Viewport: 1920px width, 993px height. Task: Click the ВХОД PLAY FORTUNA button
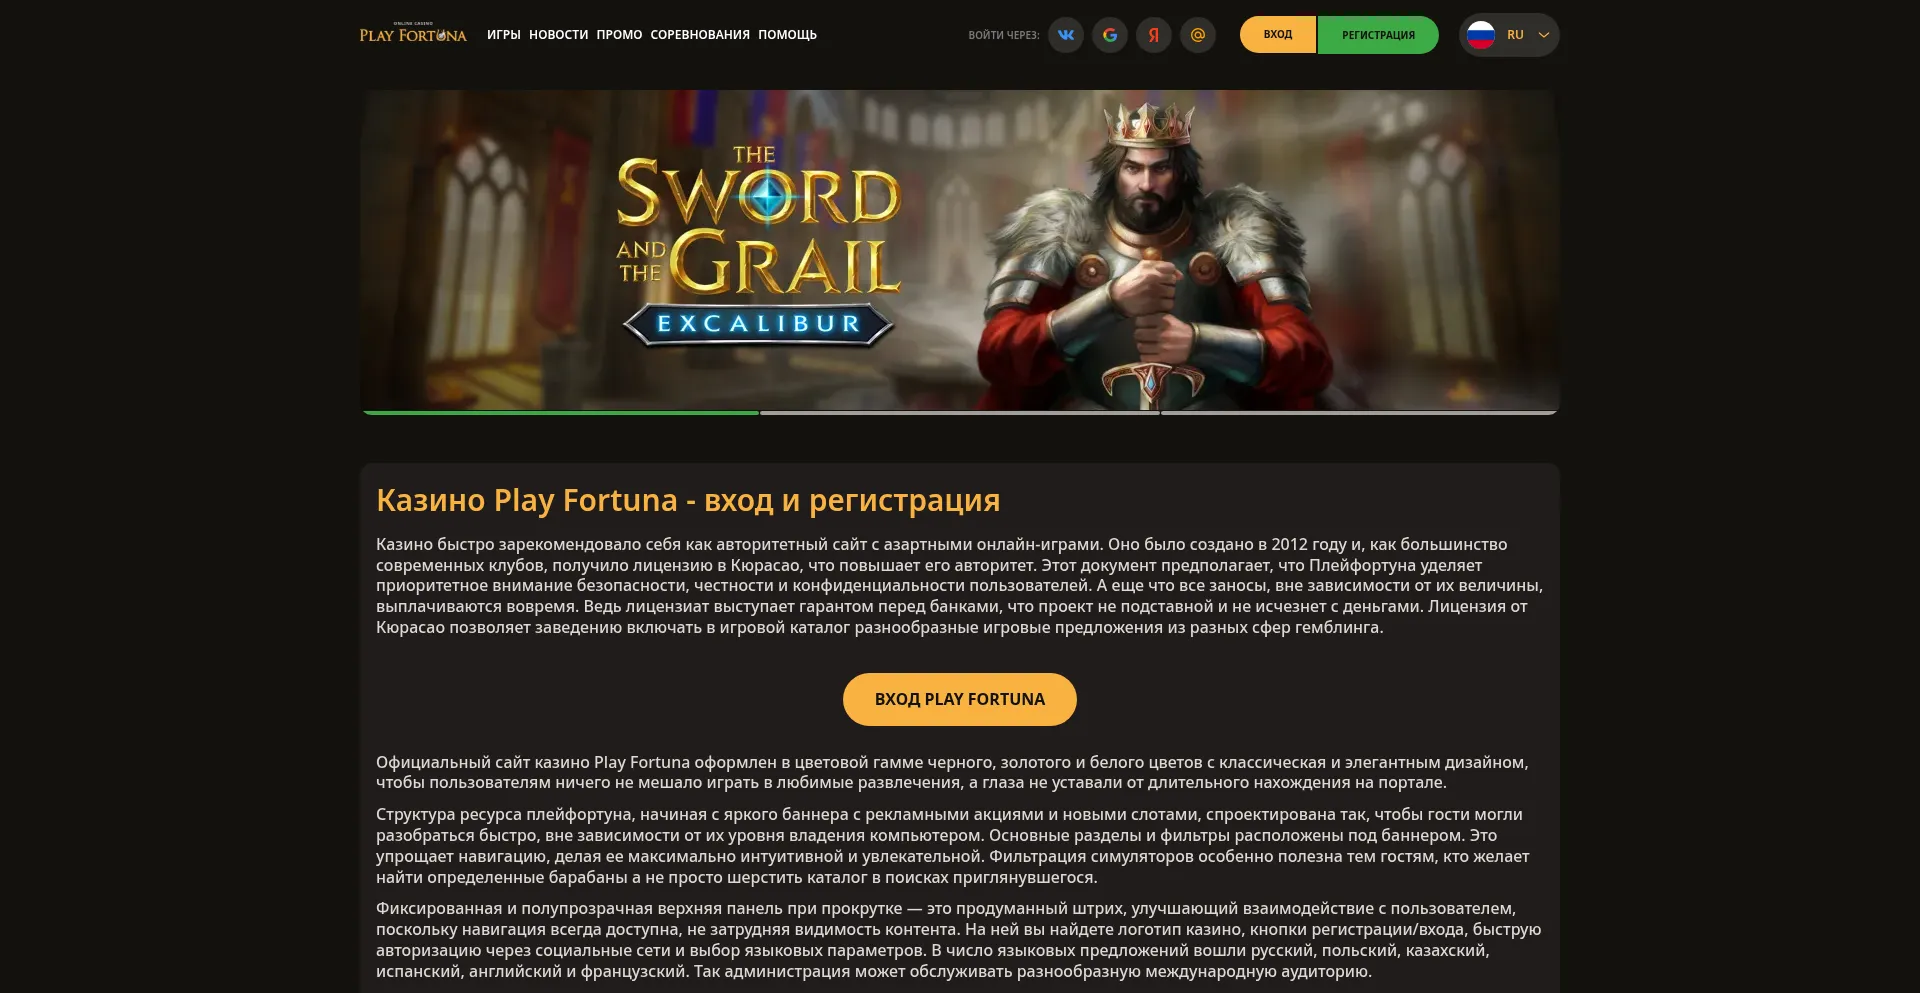960,699
